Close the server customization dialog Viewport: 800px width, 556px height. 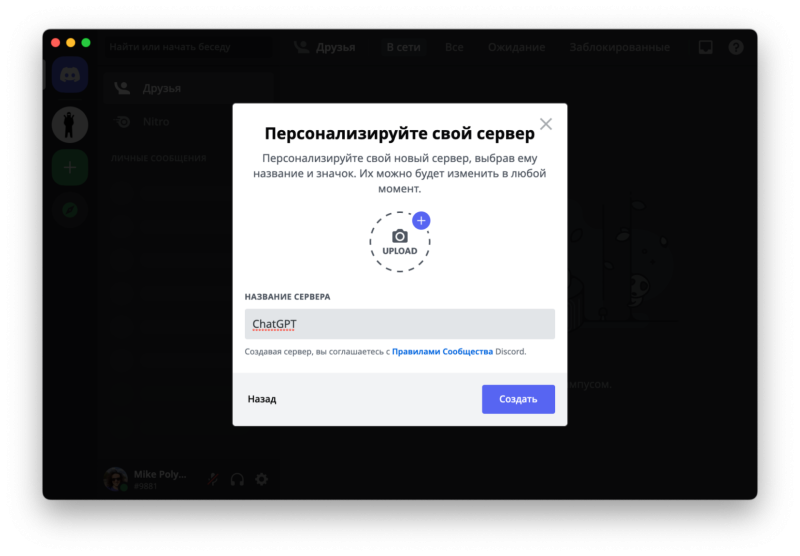click(546, 124)
